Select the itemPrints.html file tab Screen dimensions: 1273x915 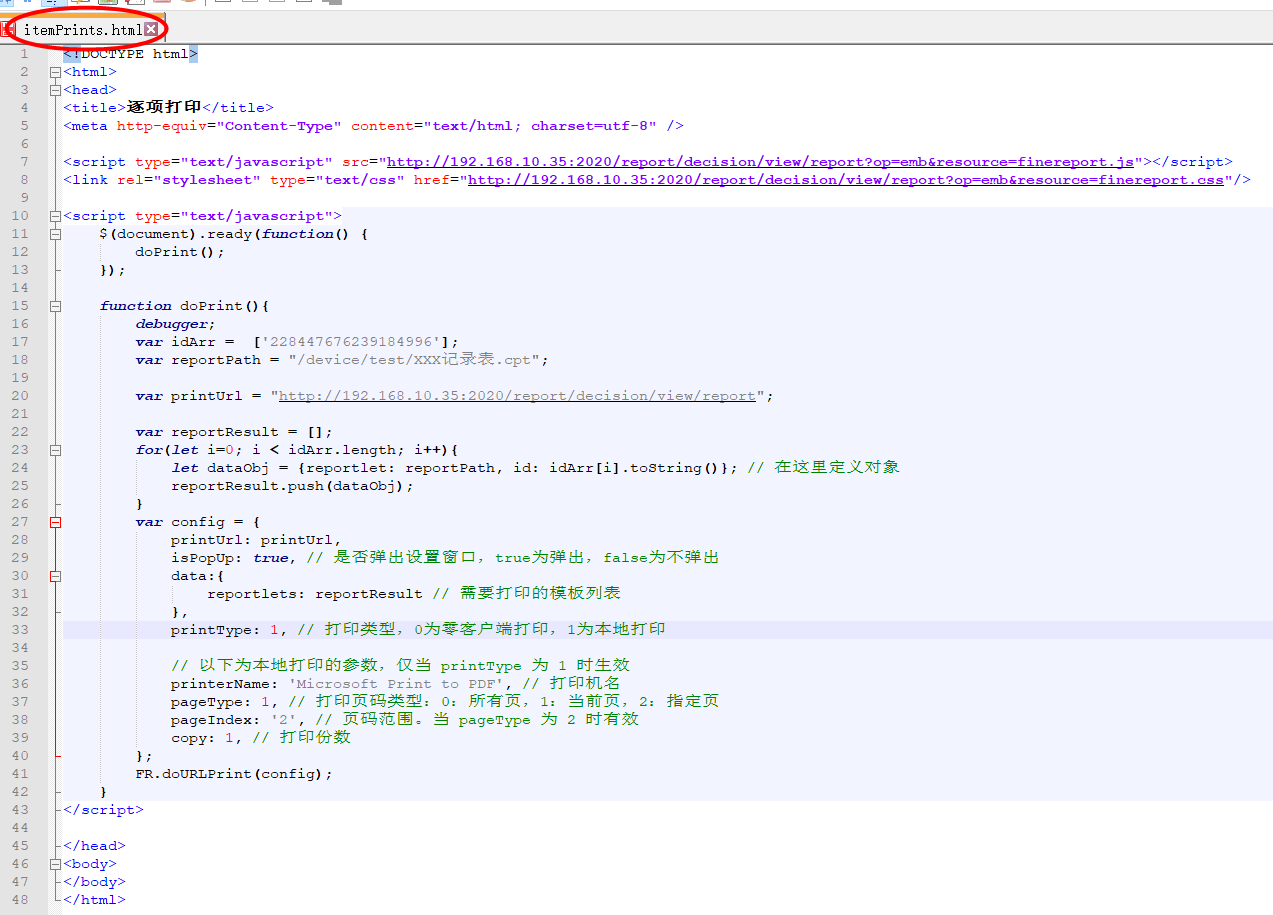[x=82, y=30]
